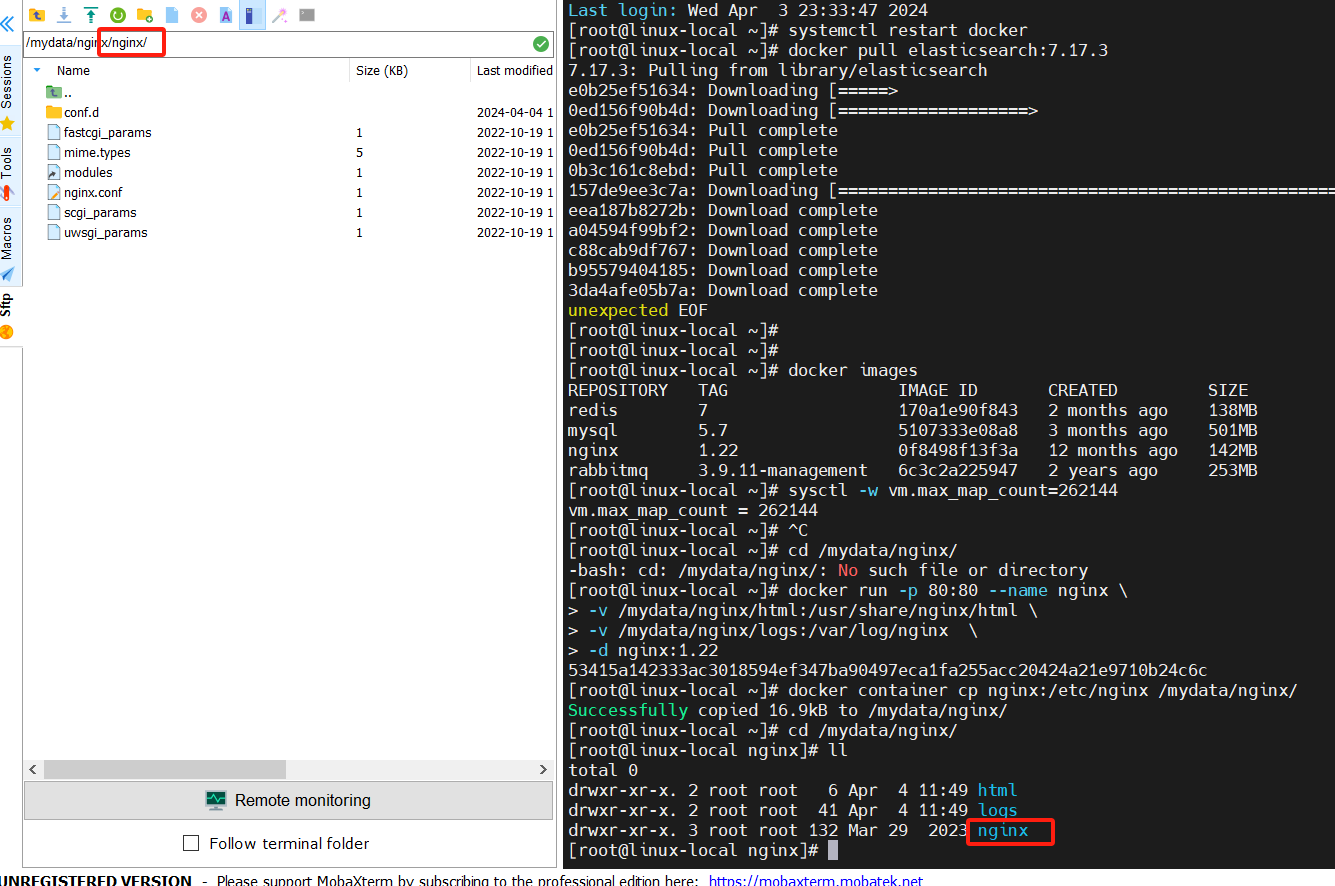Switch to the Tools side tab
The image size is (1335, 886).
(x=8, y=163)
